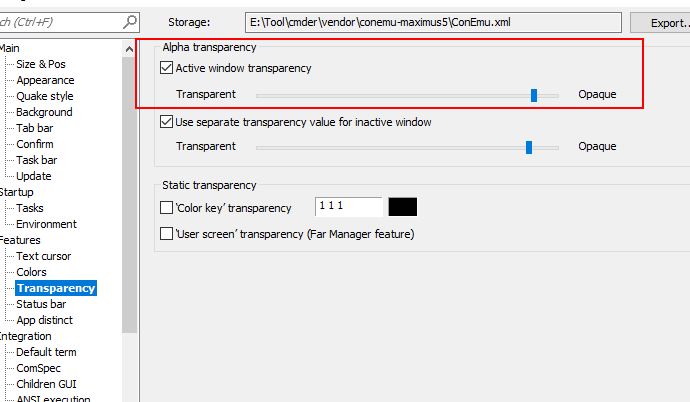690x402 pixels.
Task: Open Status bar settings page
Action: 41,304
